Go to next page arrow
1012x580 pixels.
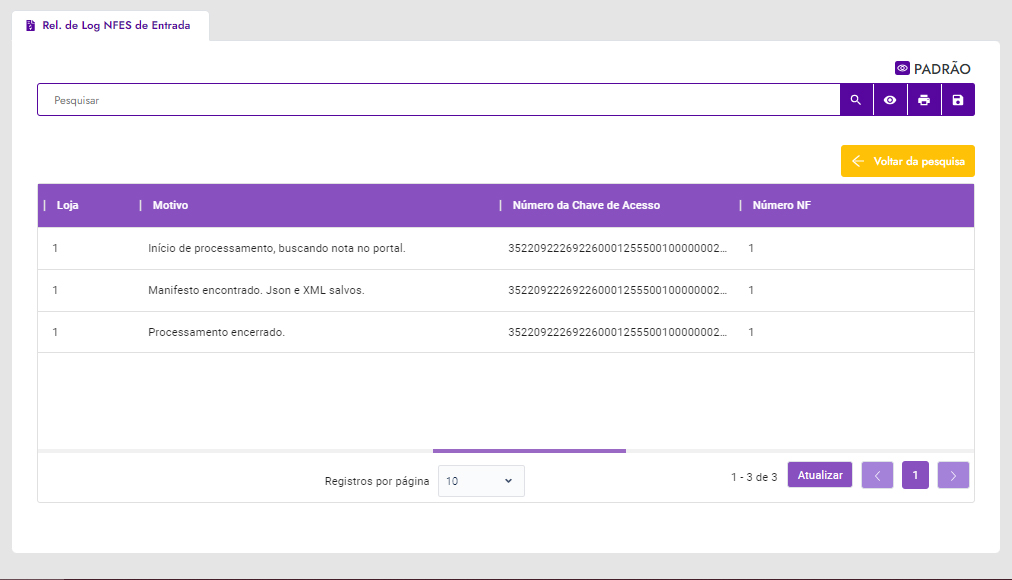point(953,475)
